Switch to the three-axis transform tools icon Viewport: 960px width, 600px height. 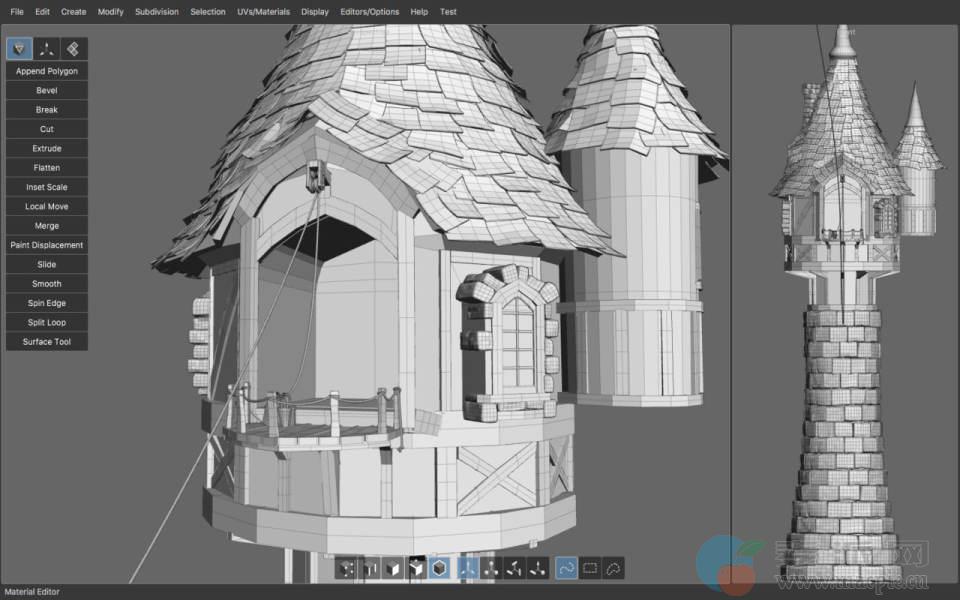(x=46, y=49)
